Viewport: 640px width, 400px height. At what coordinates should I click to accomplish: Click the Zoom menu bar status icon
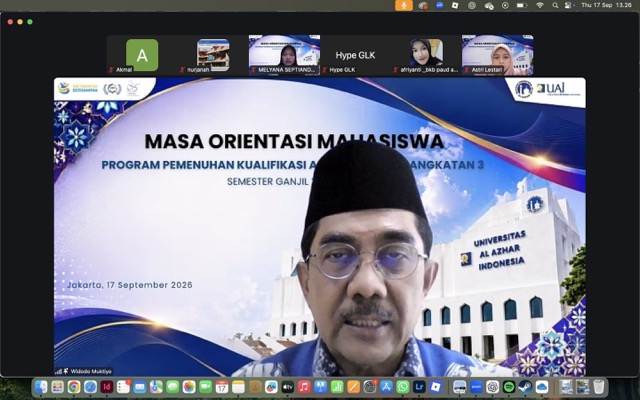click(x=440, y=5)
